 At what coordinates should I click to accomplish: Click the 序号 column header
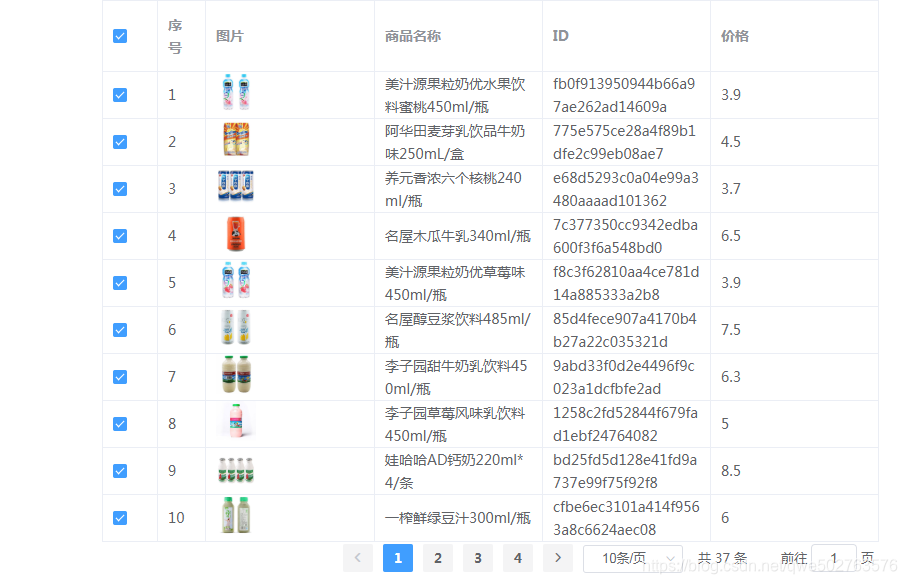pos(175,36)
